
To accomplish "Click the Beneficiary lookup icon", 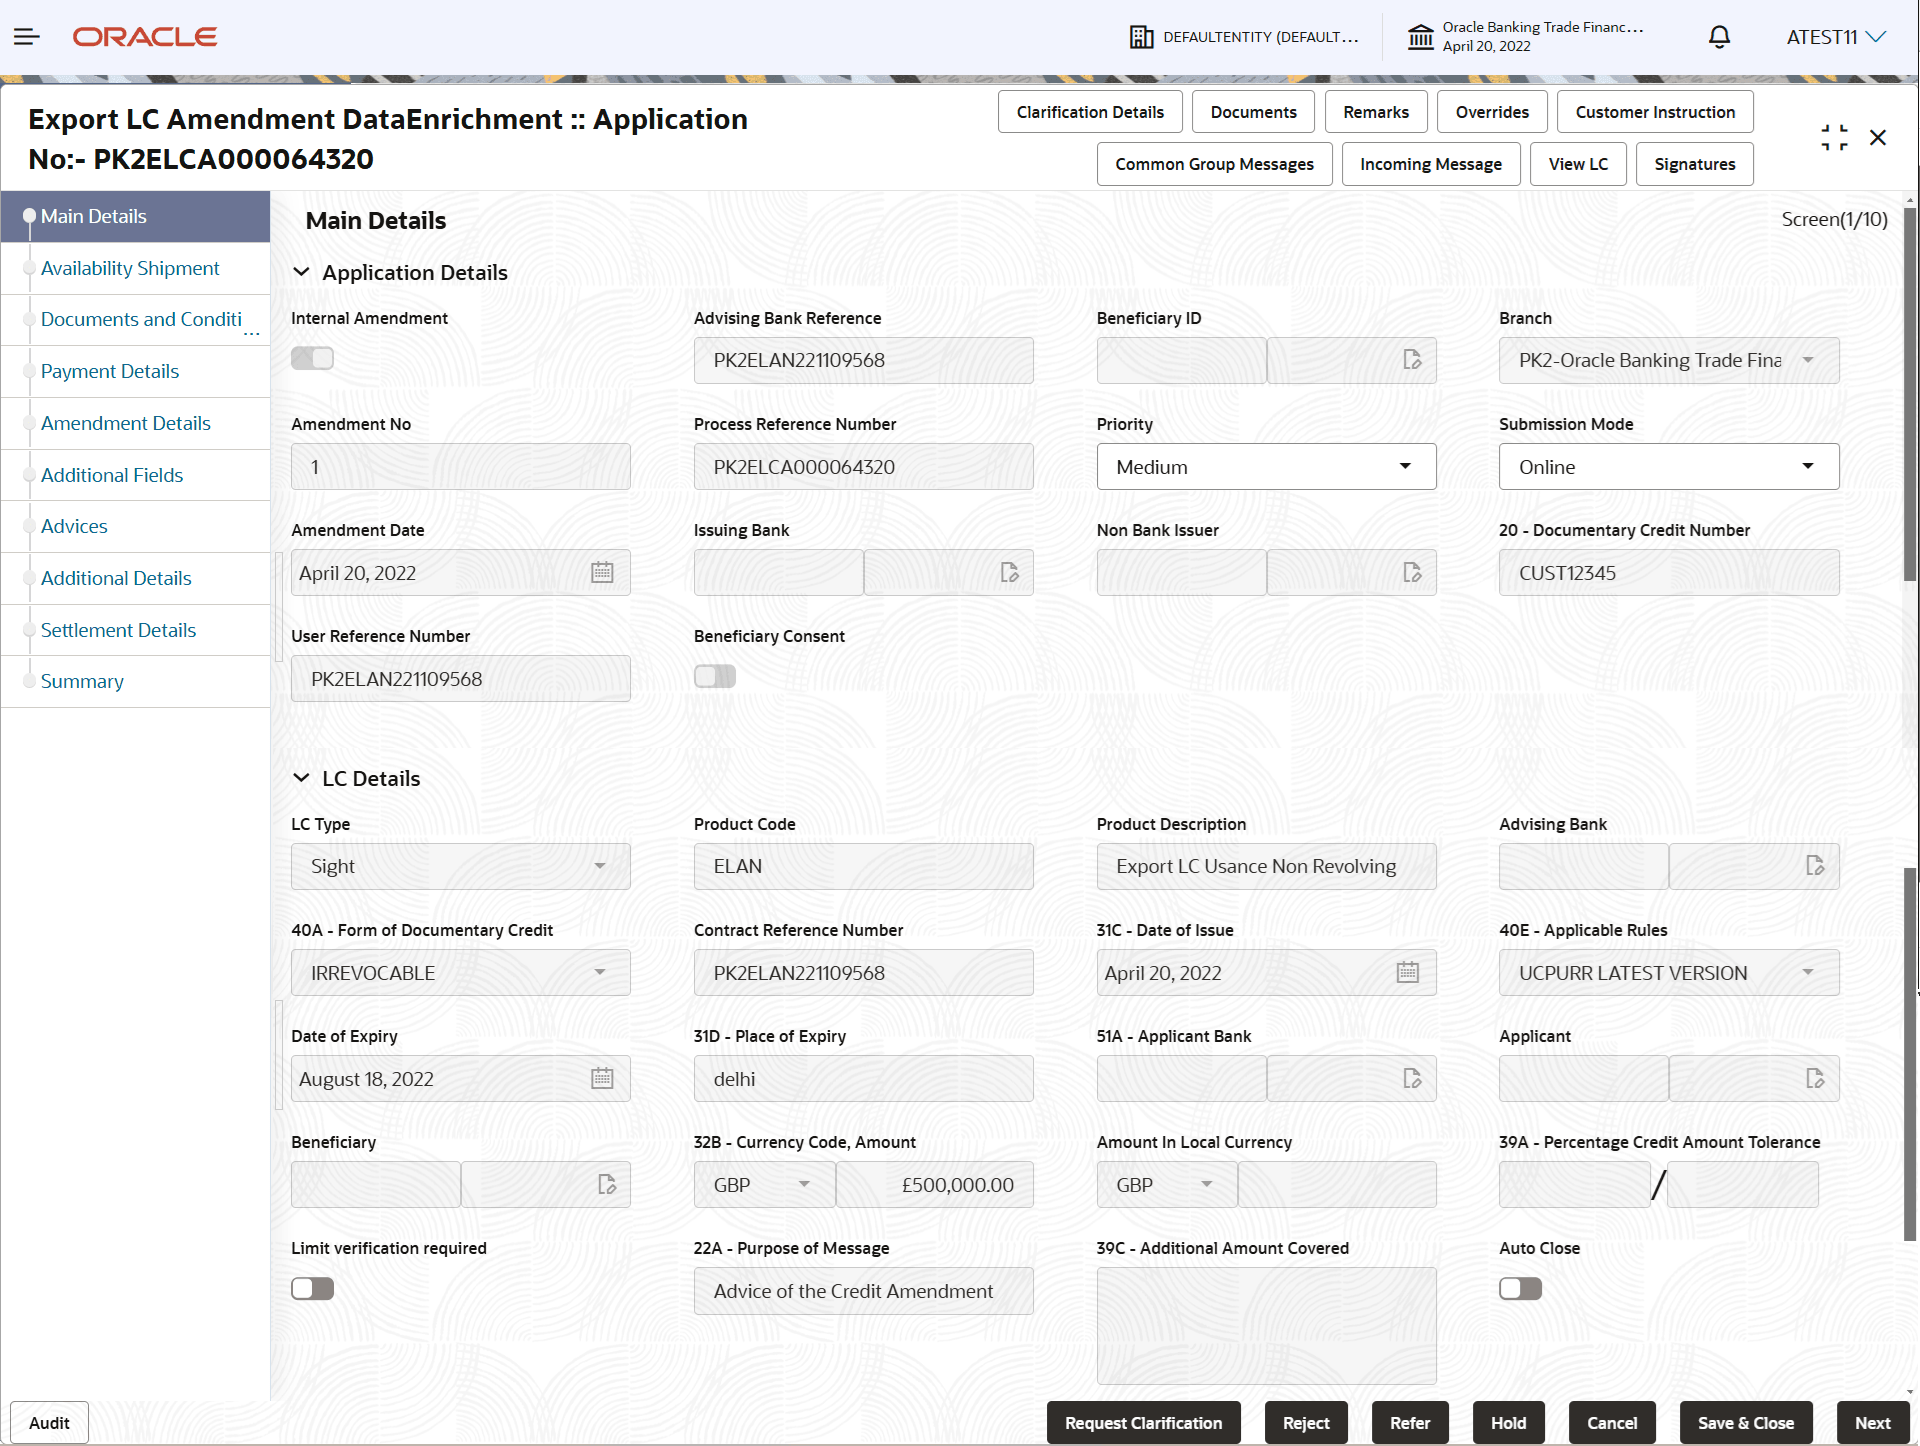I will click(606, 1184).
